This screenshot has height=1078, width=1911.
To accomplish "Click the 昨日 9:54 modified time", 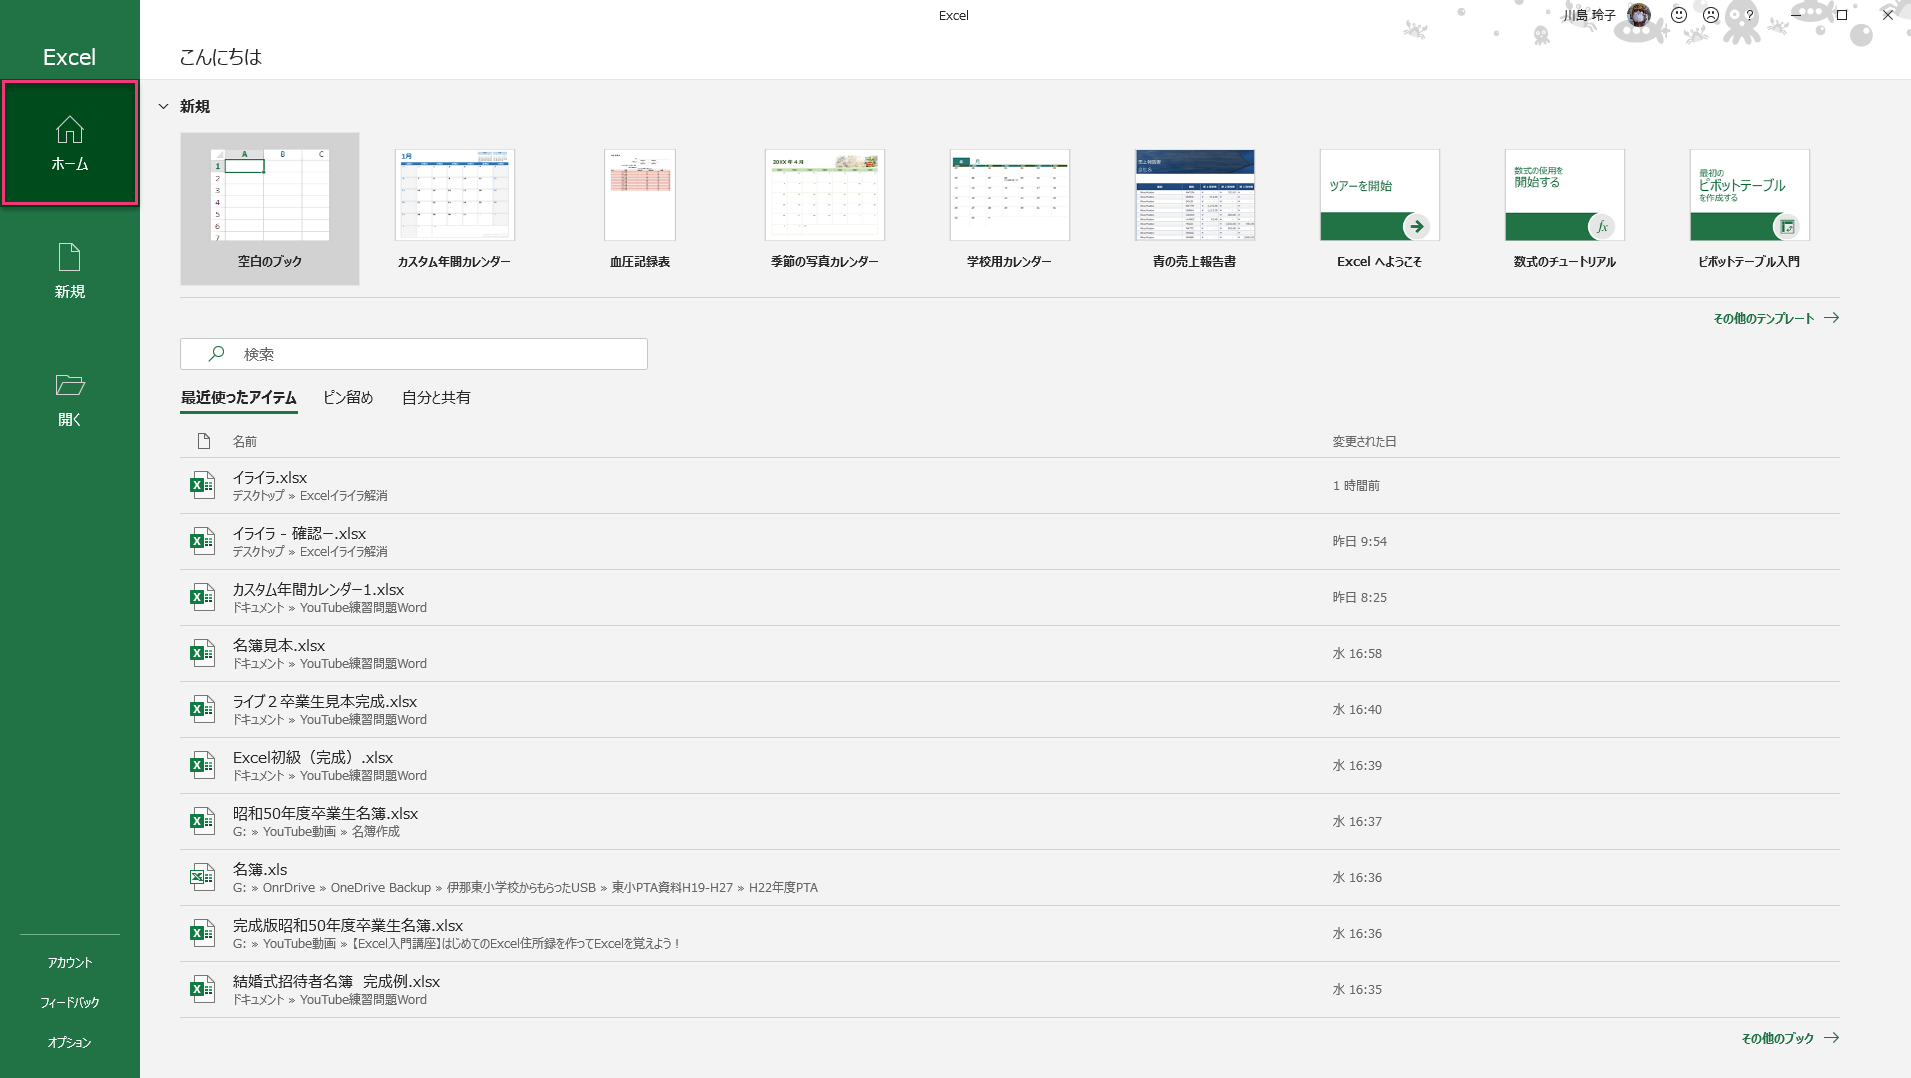I will [x=1360, y=541].
